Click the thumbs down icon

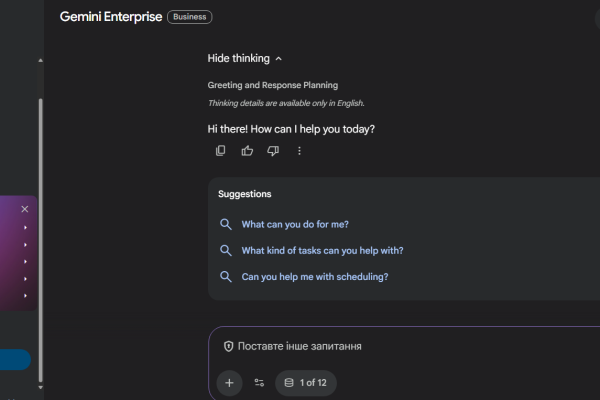273,151
